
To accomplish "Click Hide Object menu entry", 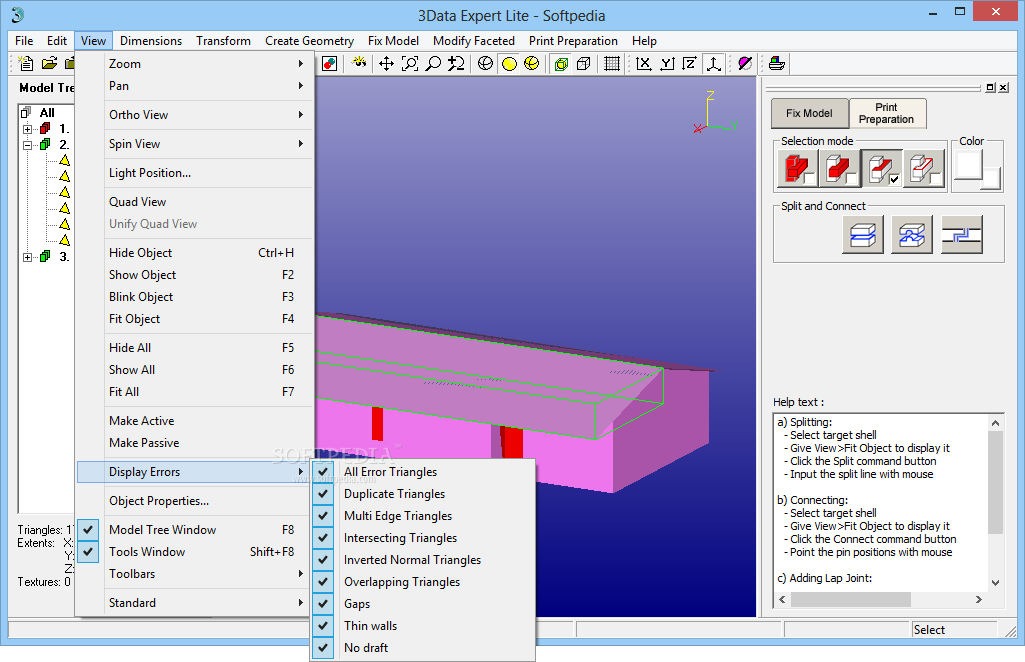I will pyautogui.click(x=194, y=252).
